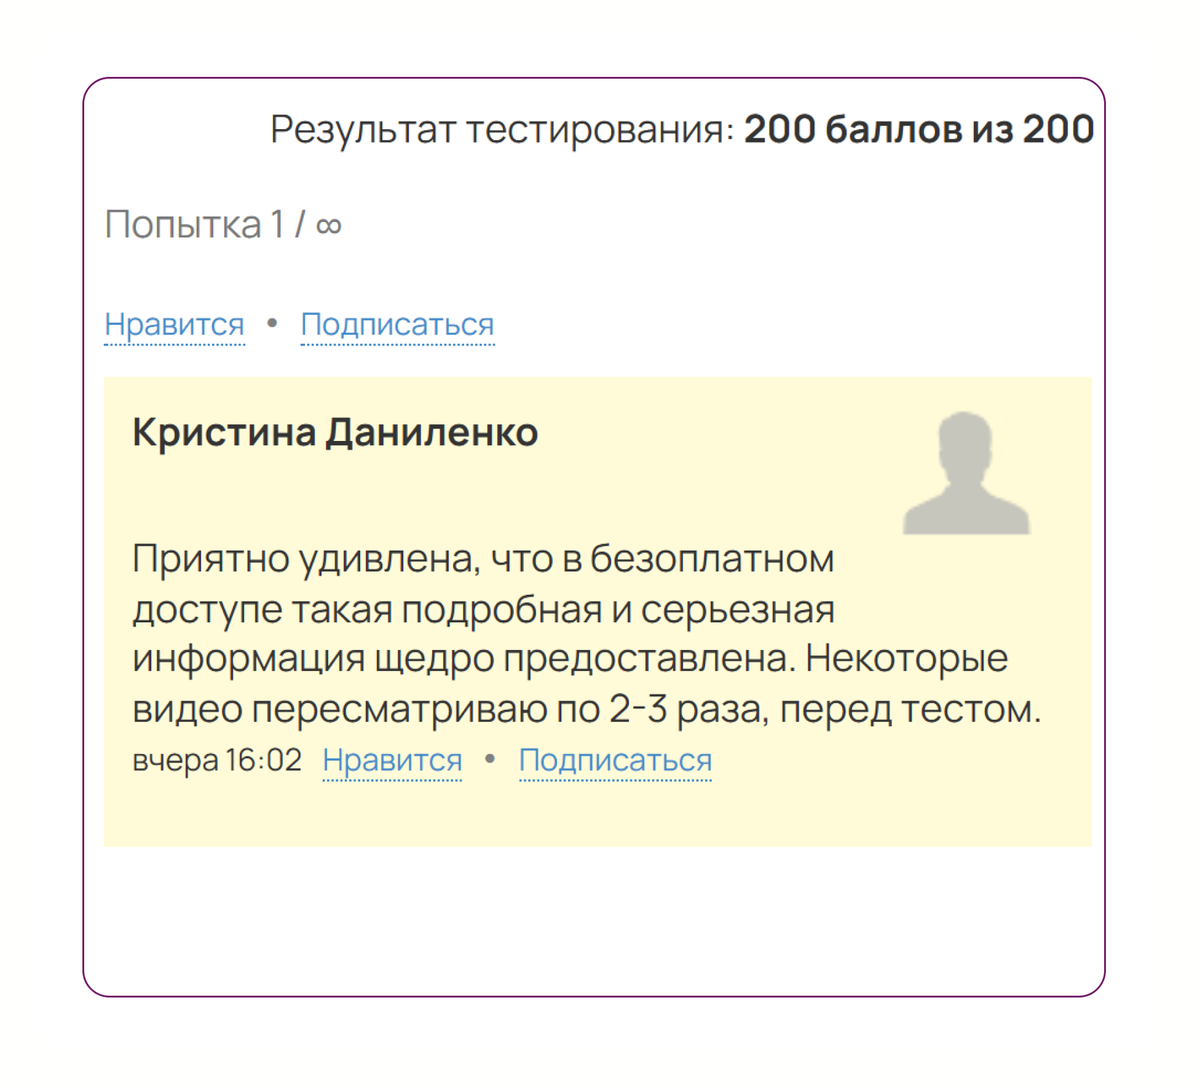1200x1091 pixels.
Task: Like Кристина Даниленко's comment with Нравится
Action: tap(392, 760)
